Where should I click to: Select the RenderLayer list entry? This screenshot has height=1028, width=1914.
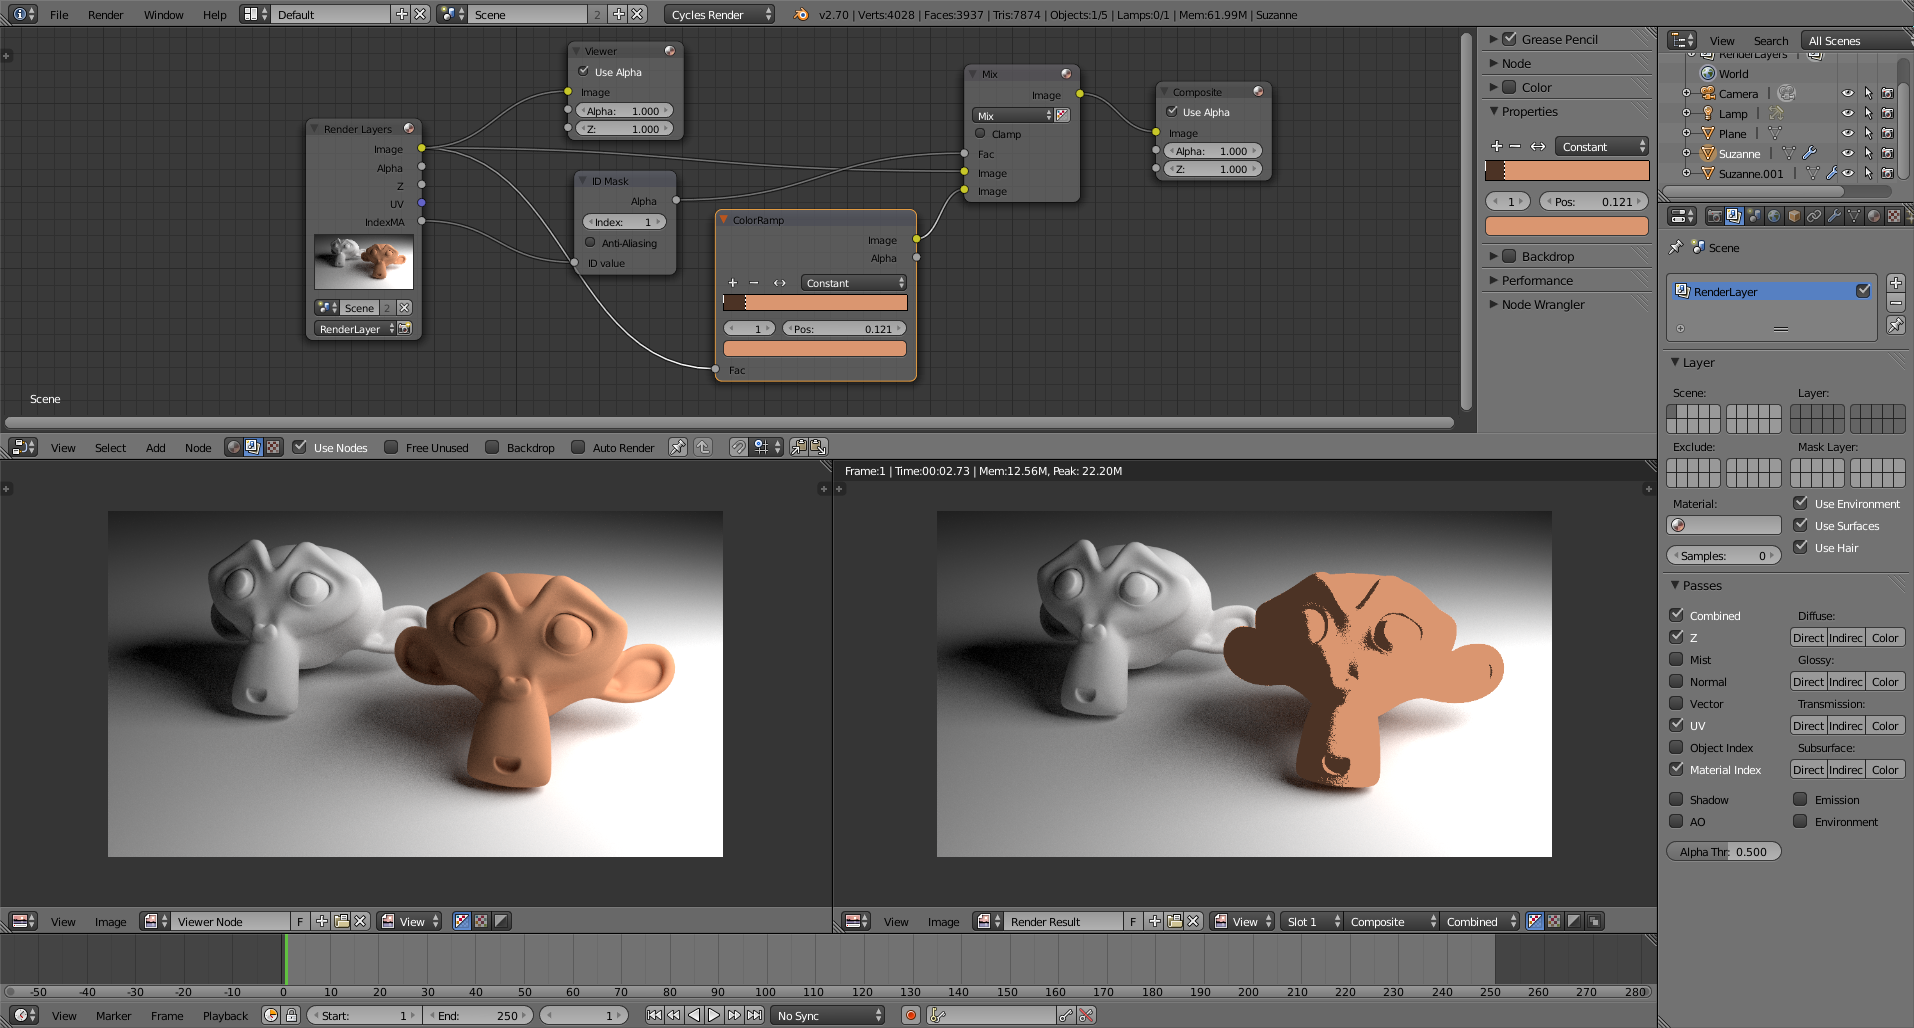[1771, 291]
